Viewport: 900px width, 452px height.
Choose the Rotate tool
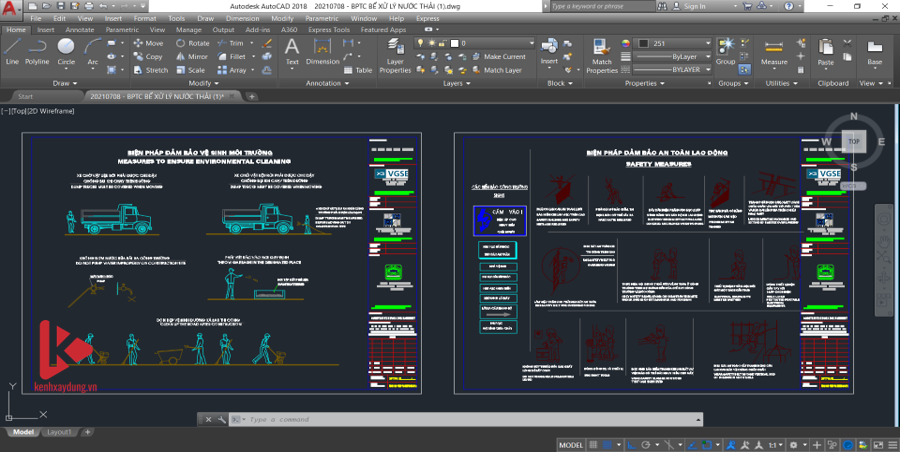point(193,44)
